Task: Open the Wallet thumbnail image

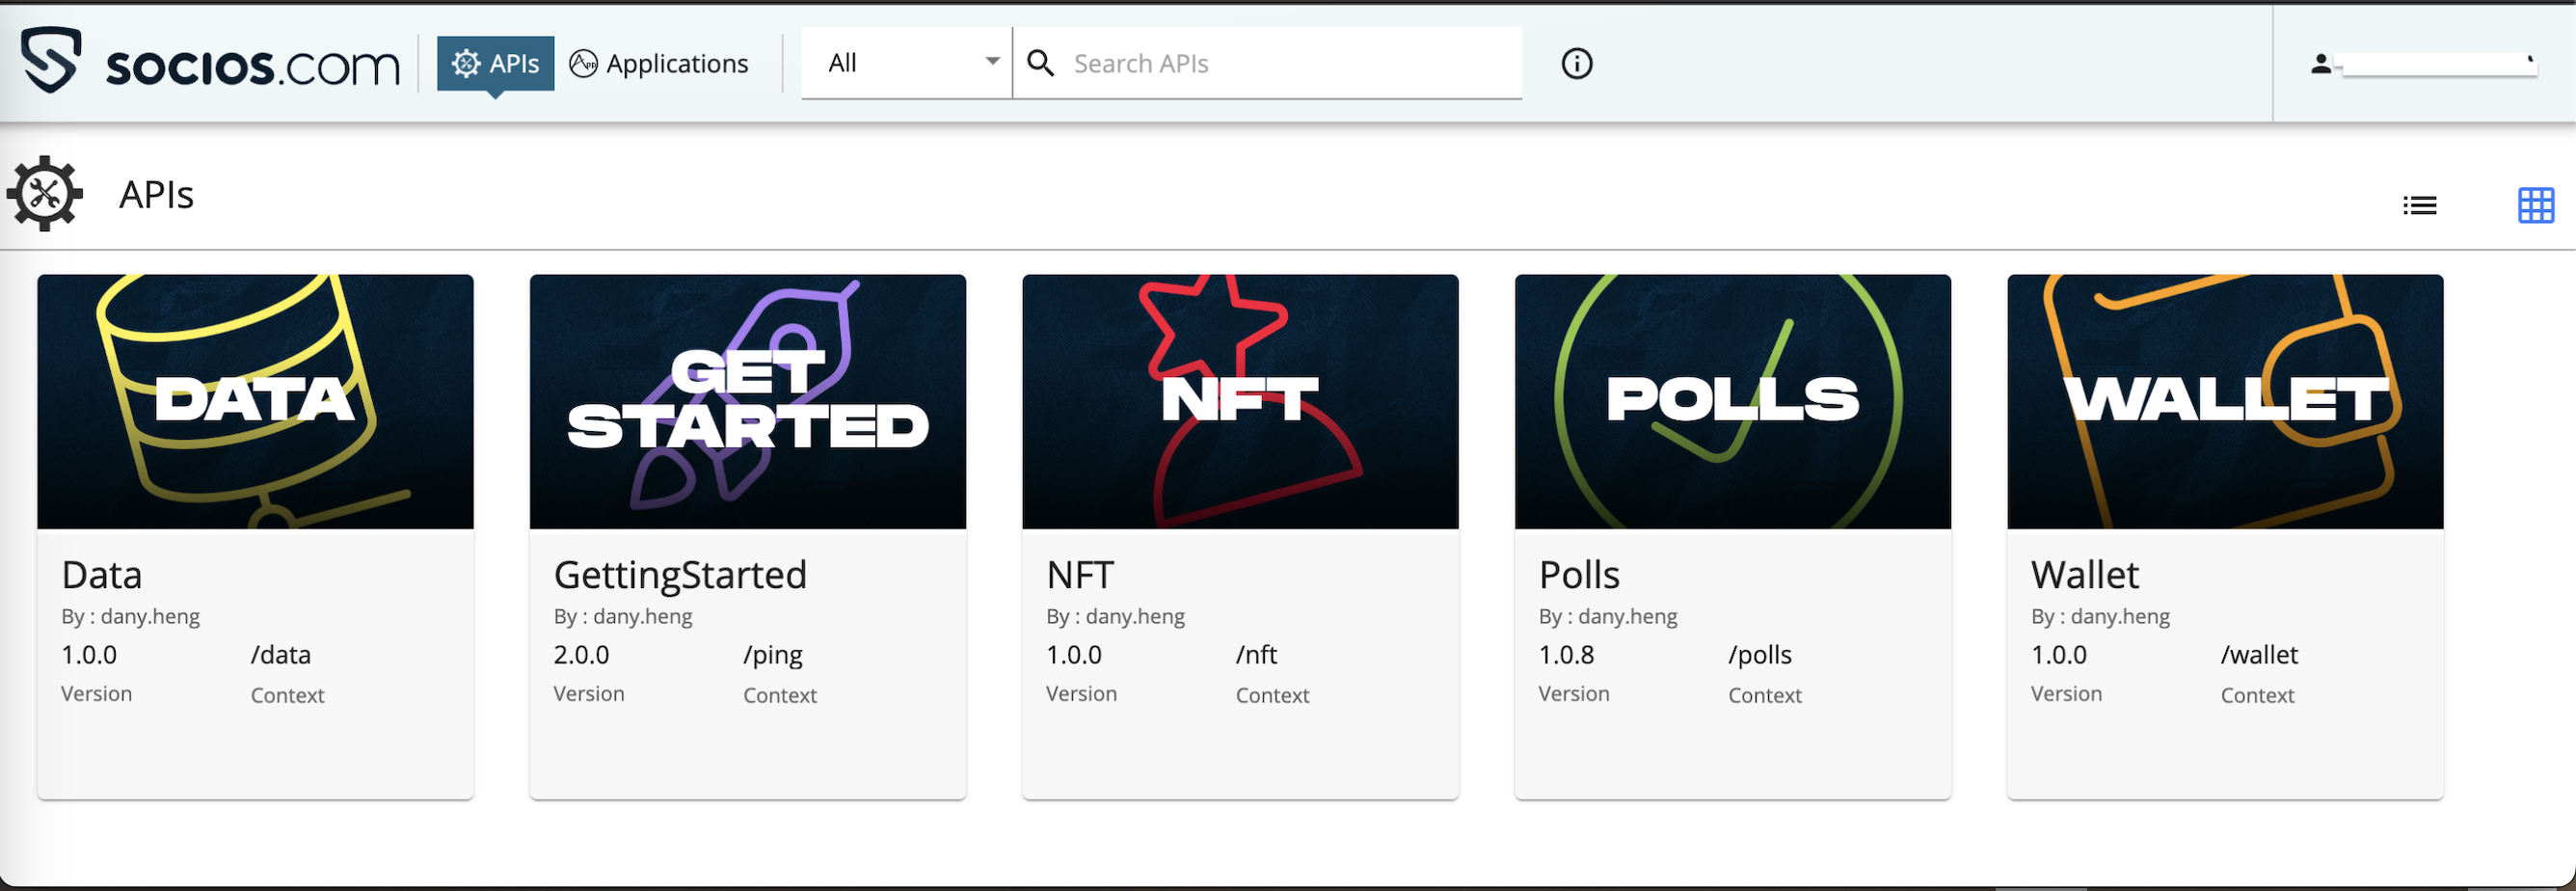Action: pos(2225,401)
